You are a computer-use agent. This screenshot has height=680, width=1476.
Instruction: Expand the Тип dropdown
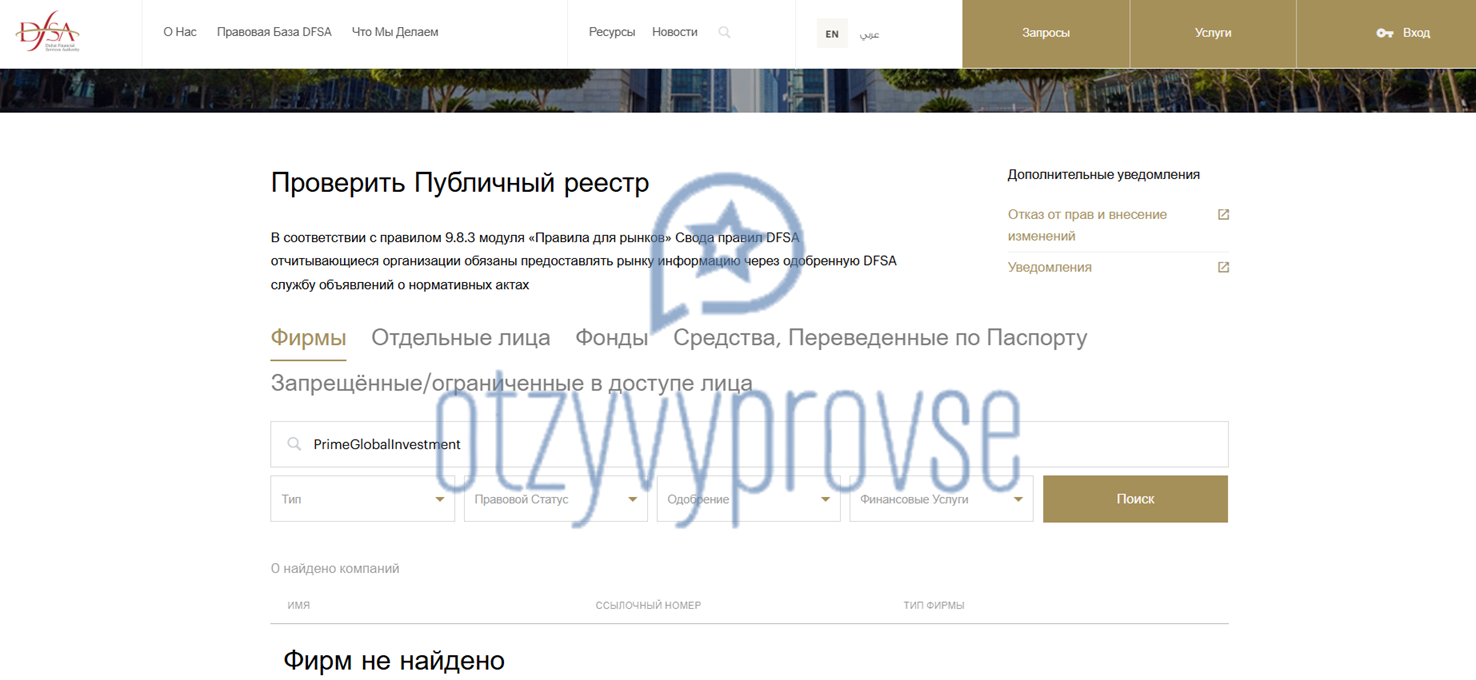363,499
